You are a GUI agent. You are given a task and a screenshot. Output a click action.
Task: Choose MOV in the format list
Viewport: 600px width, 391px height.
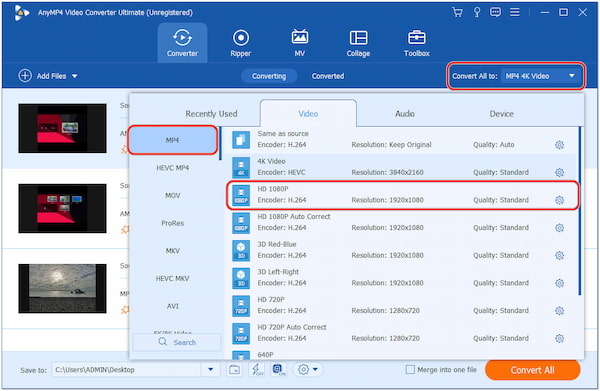click(173, 196)
